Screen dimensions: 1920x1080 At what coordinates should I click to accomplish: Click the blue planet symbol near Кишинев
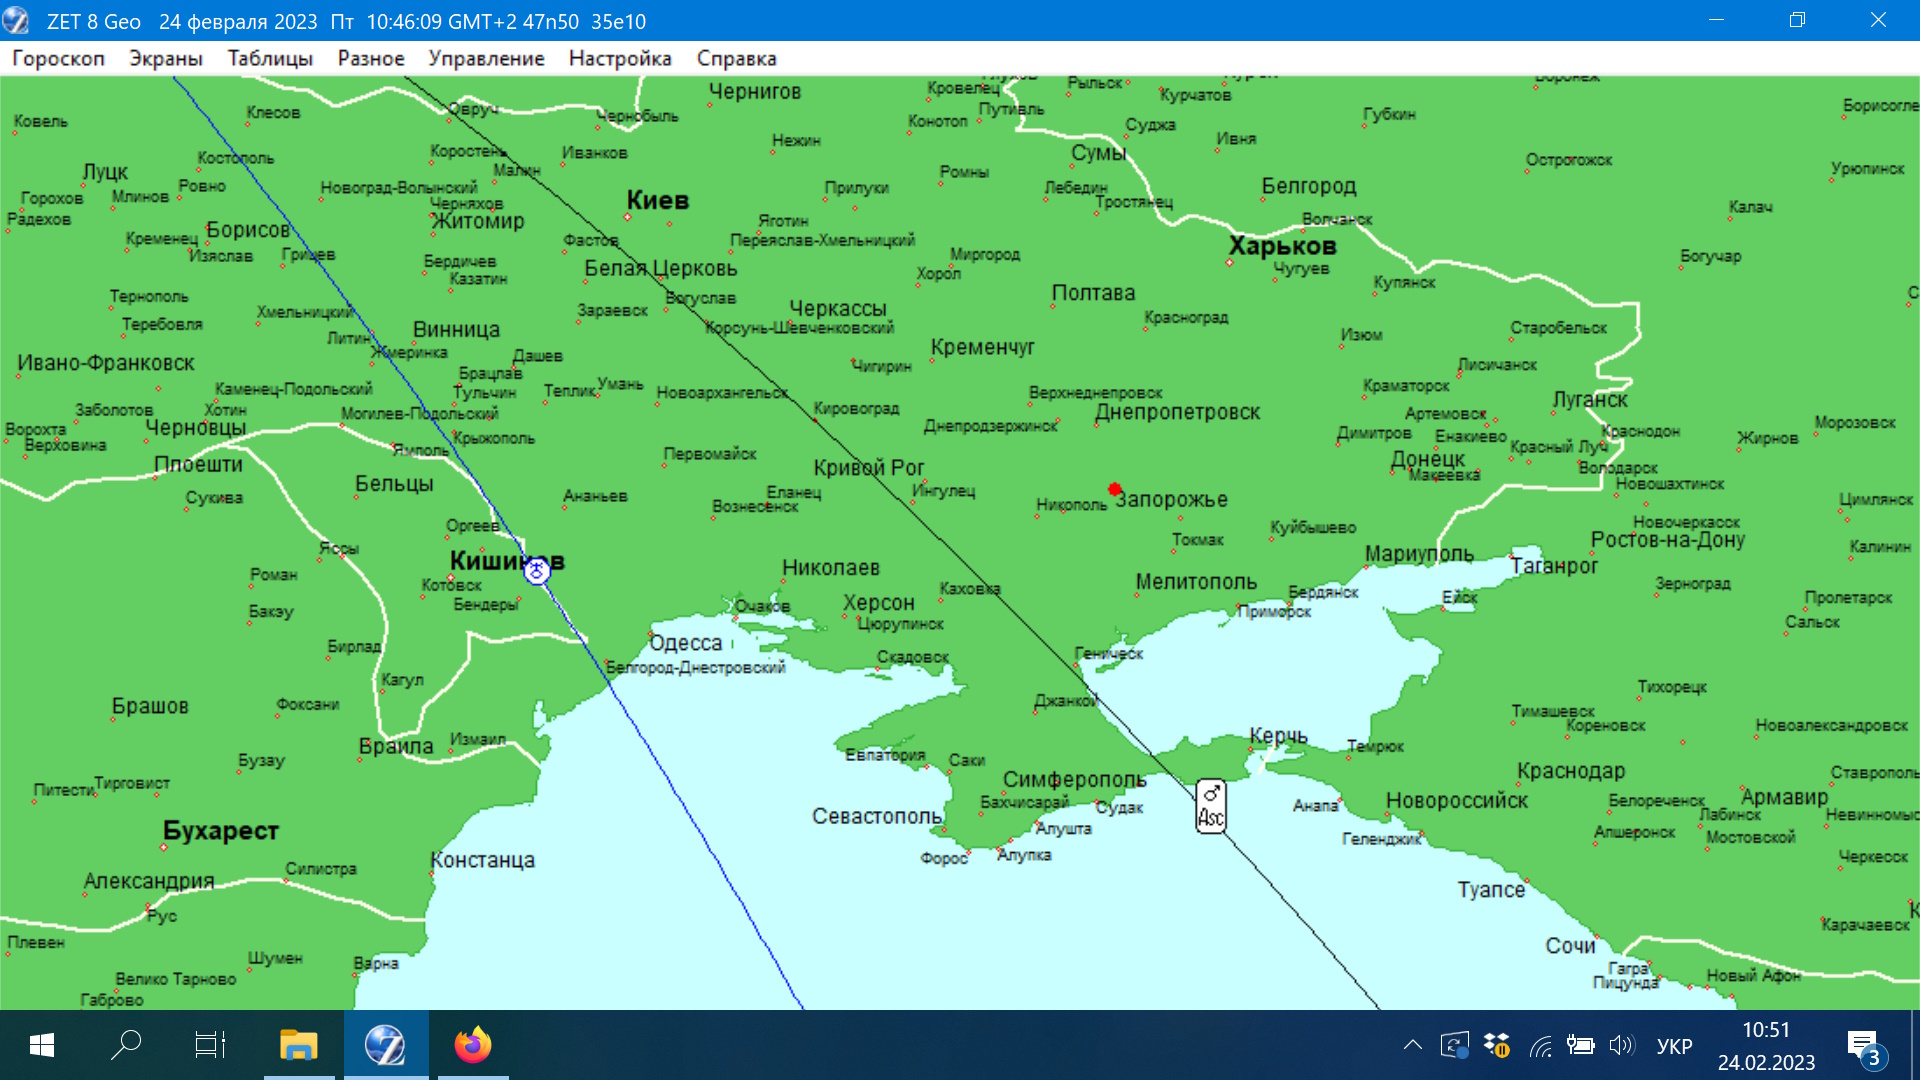537,571
